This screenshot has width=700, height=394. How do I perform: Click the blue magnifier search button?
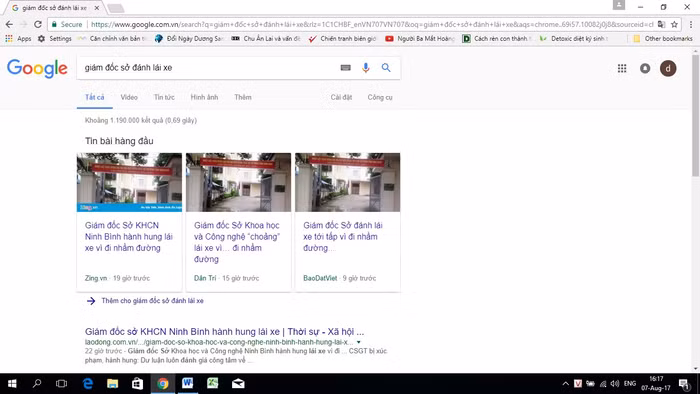(x=386, y=68)
